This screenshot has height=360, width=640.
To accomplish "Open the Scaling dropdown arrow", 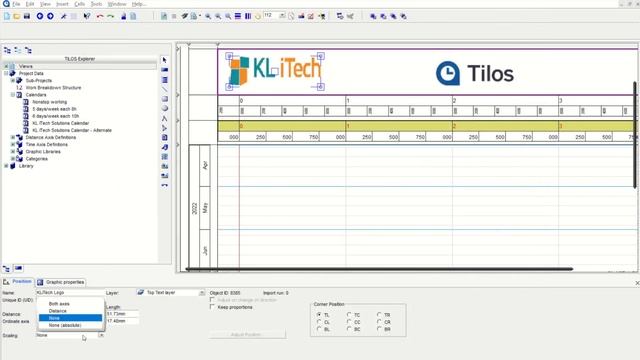I will click(x=101, y=335).
